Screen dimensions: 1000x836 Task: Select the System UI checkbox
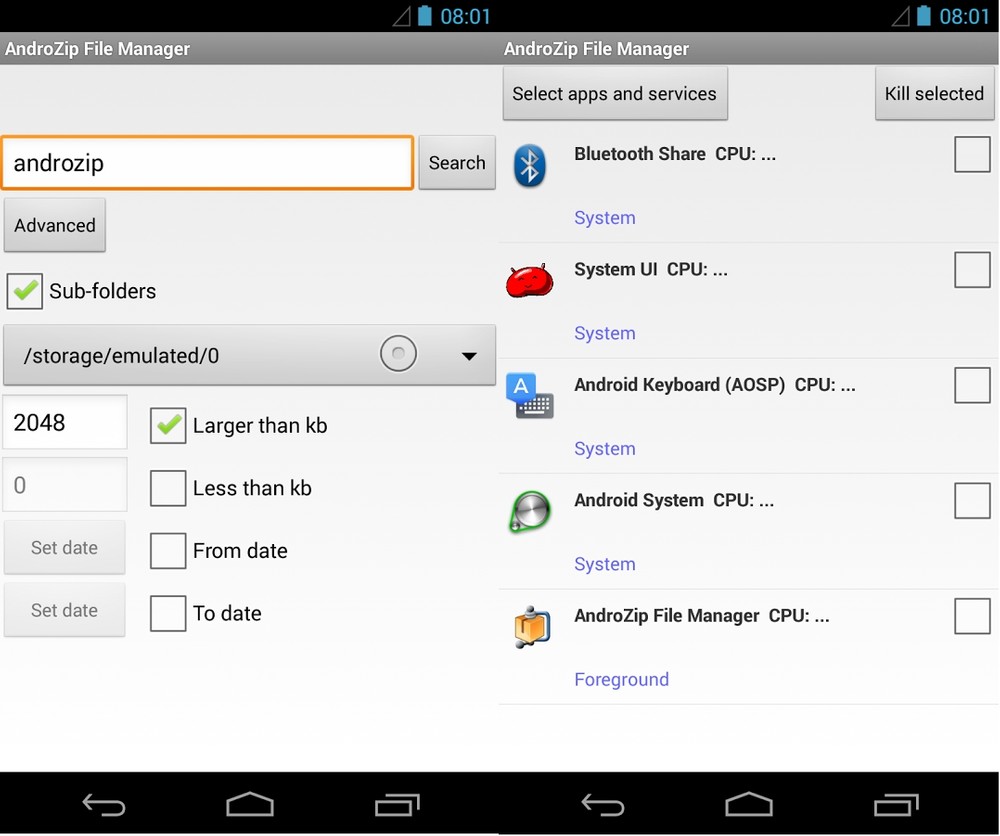pyautogui.click(x=972, y=269)
